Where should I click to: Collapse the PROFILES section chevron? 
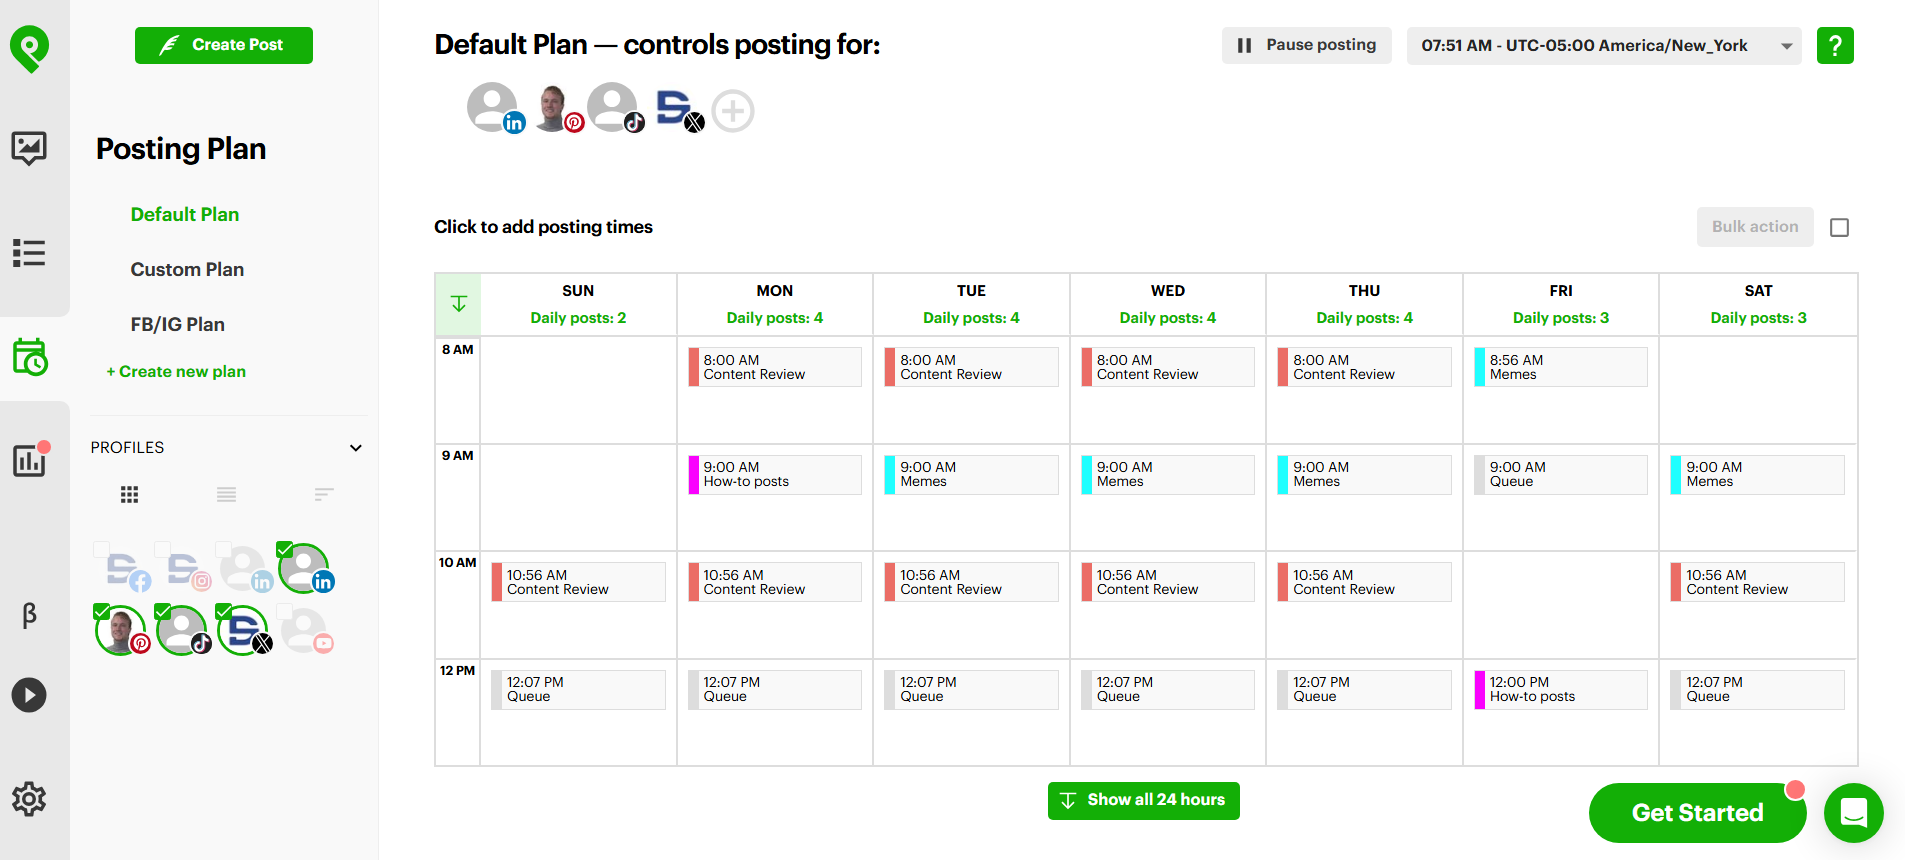355,448
